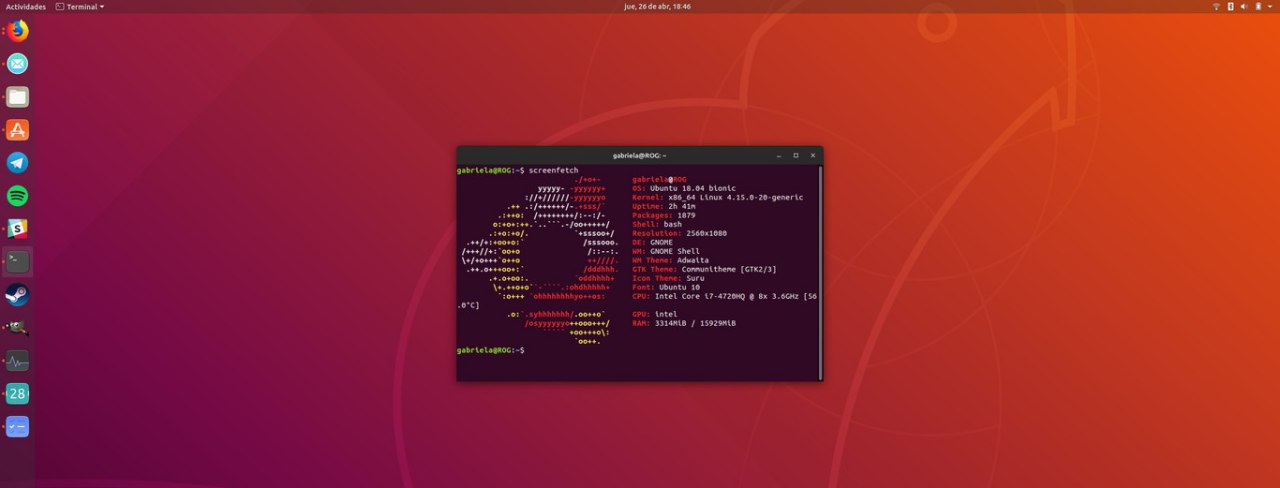The image size is (1280, 488).
Task: Click the 'WM Theme: Adwaita' line
Action: tap(673, 260)
